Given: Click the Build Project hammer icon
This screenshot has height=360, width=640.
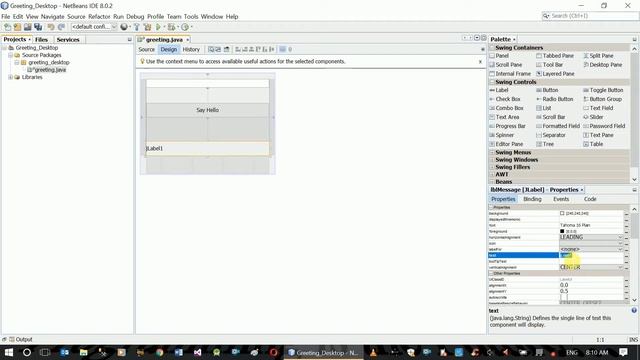Looking at the screenshot, I should 137,27.
